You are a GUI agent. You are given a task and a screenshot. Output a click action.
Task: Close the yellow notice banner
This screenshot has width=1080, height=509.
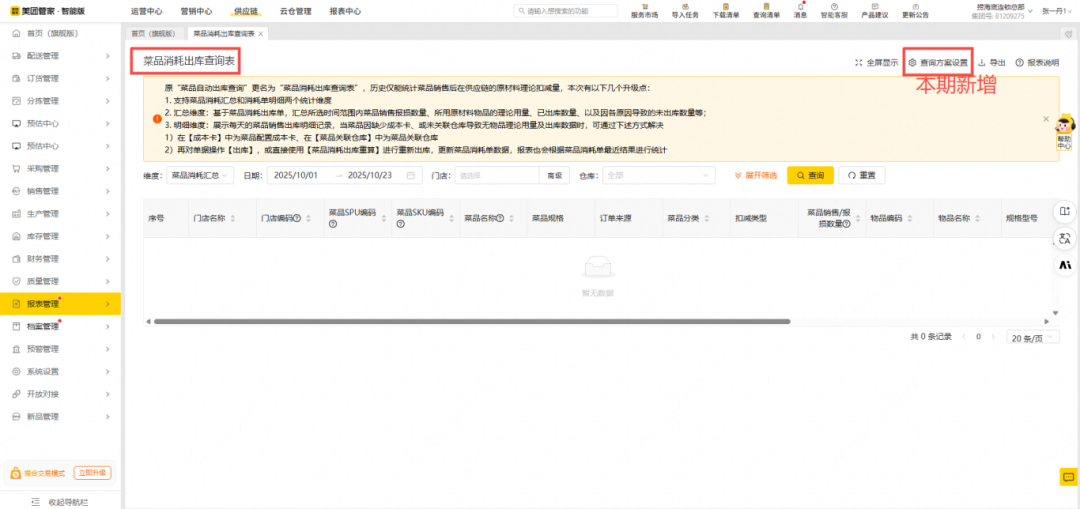click(x=1046, y=119)
